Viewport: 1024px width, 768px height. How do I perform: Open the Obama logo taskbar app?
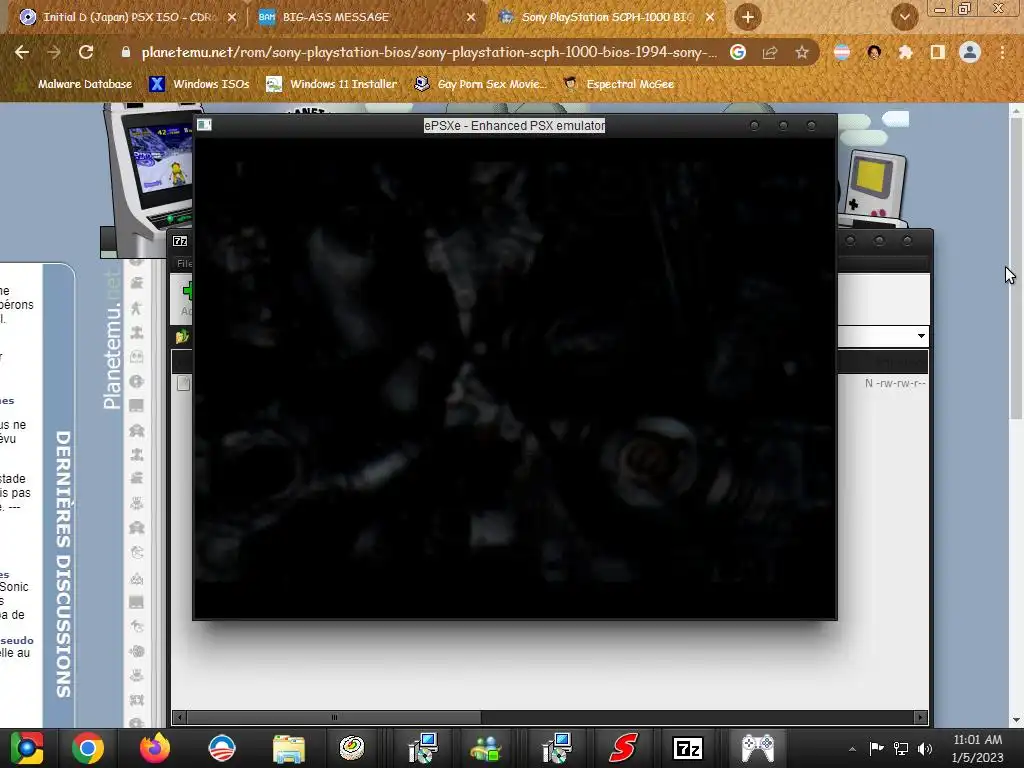pos(221,748)
